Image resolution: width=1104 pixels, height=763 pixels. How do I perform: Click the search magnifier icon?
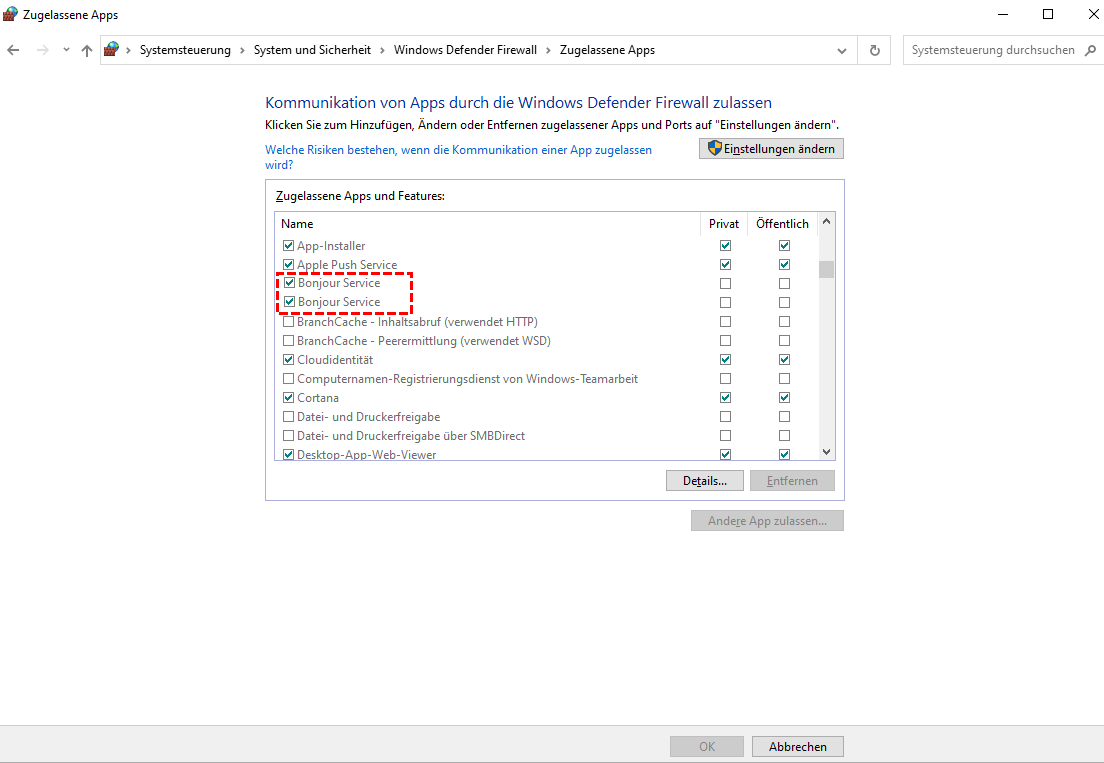tap(1090, 50)
